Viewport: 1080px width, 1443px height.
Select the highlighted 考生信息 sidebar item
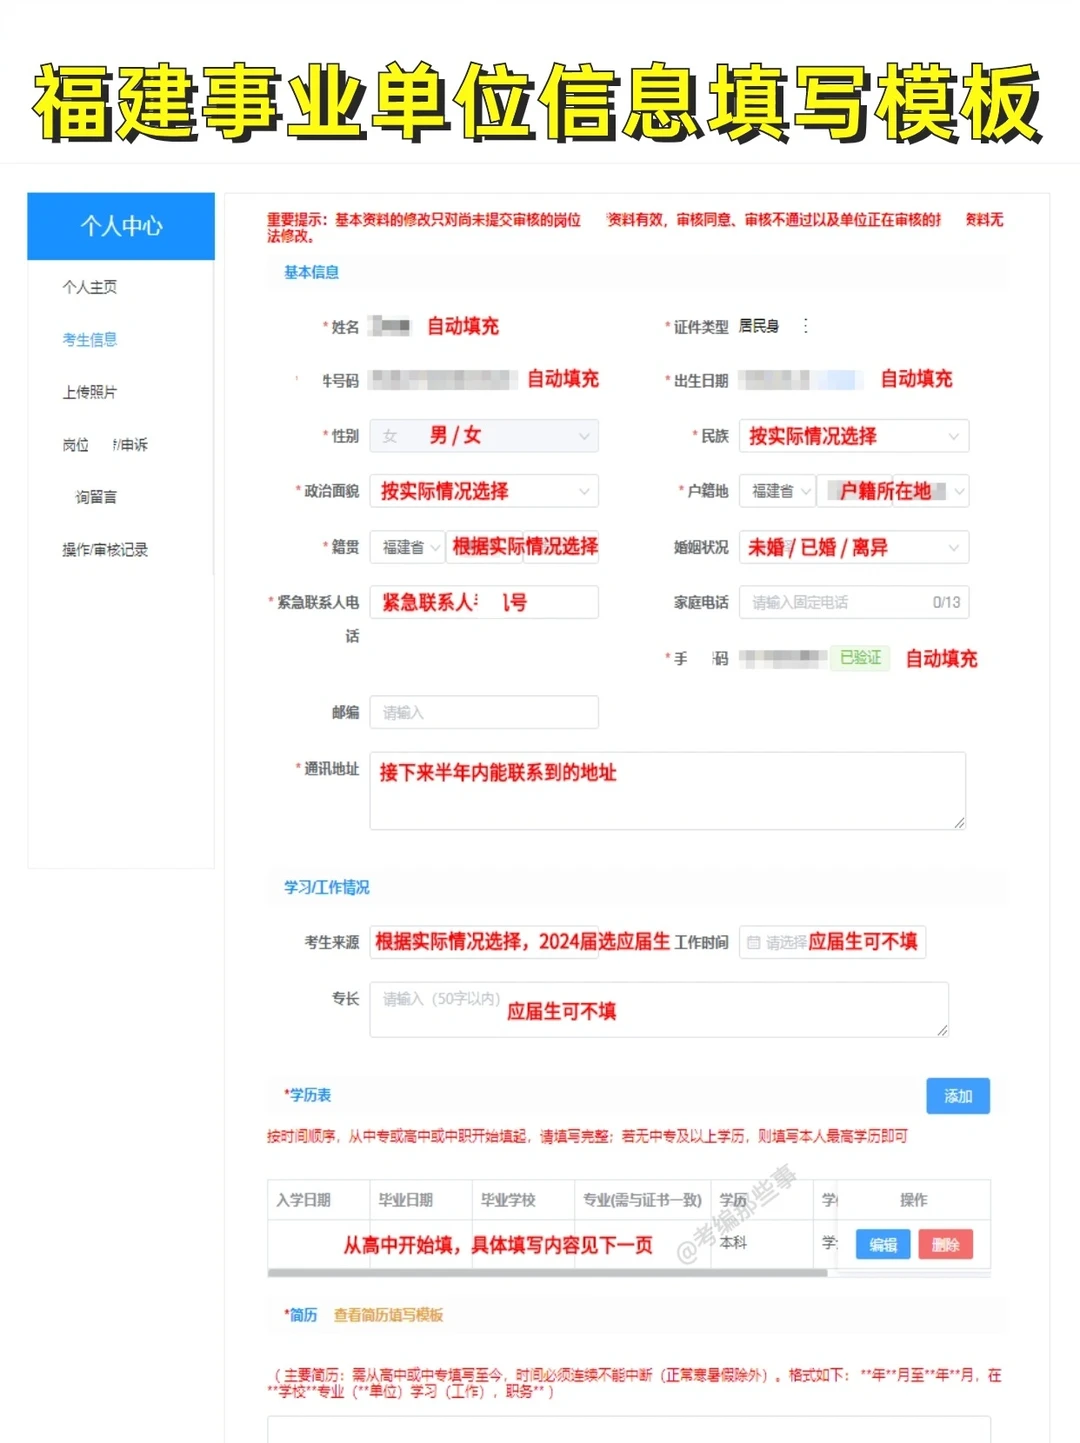88,340
